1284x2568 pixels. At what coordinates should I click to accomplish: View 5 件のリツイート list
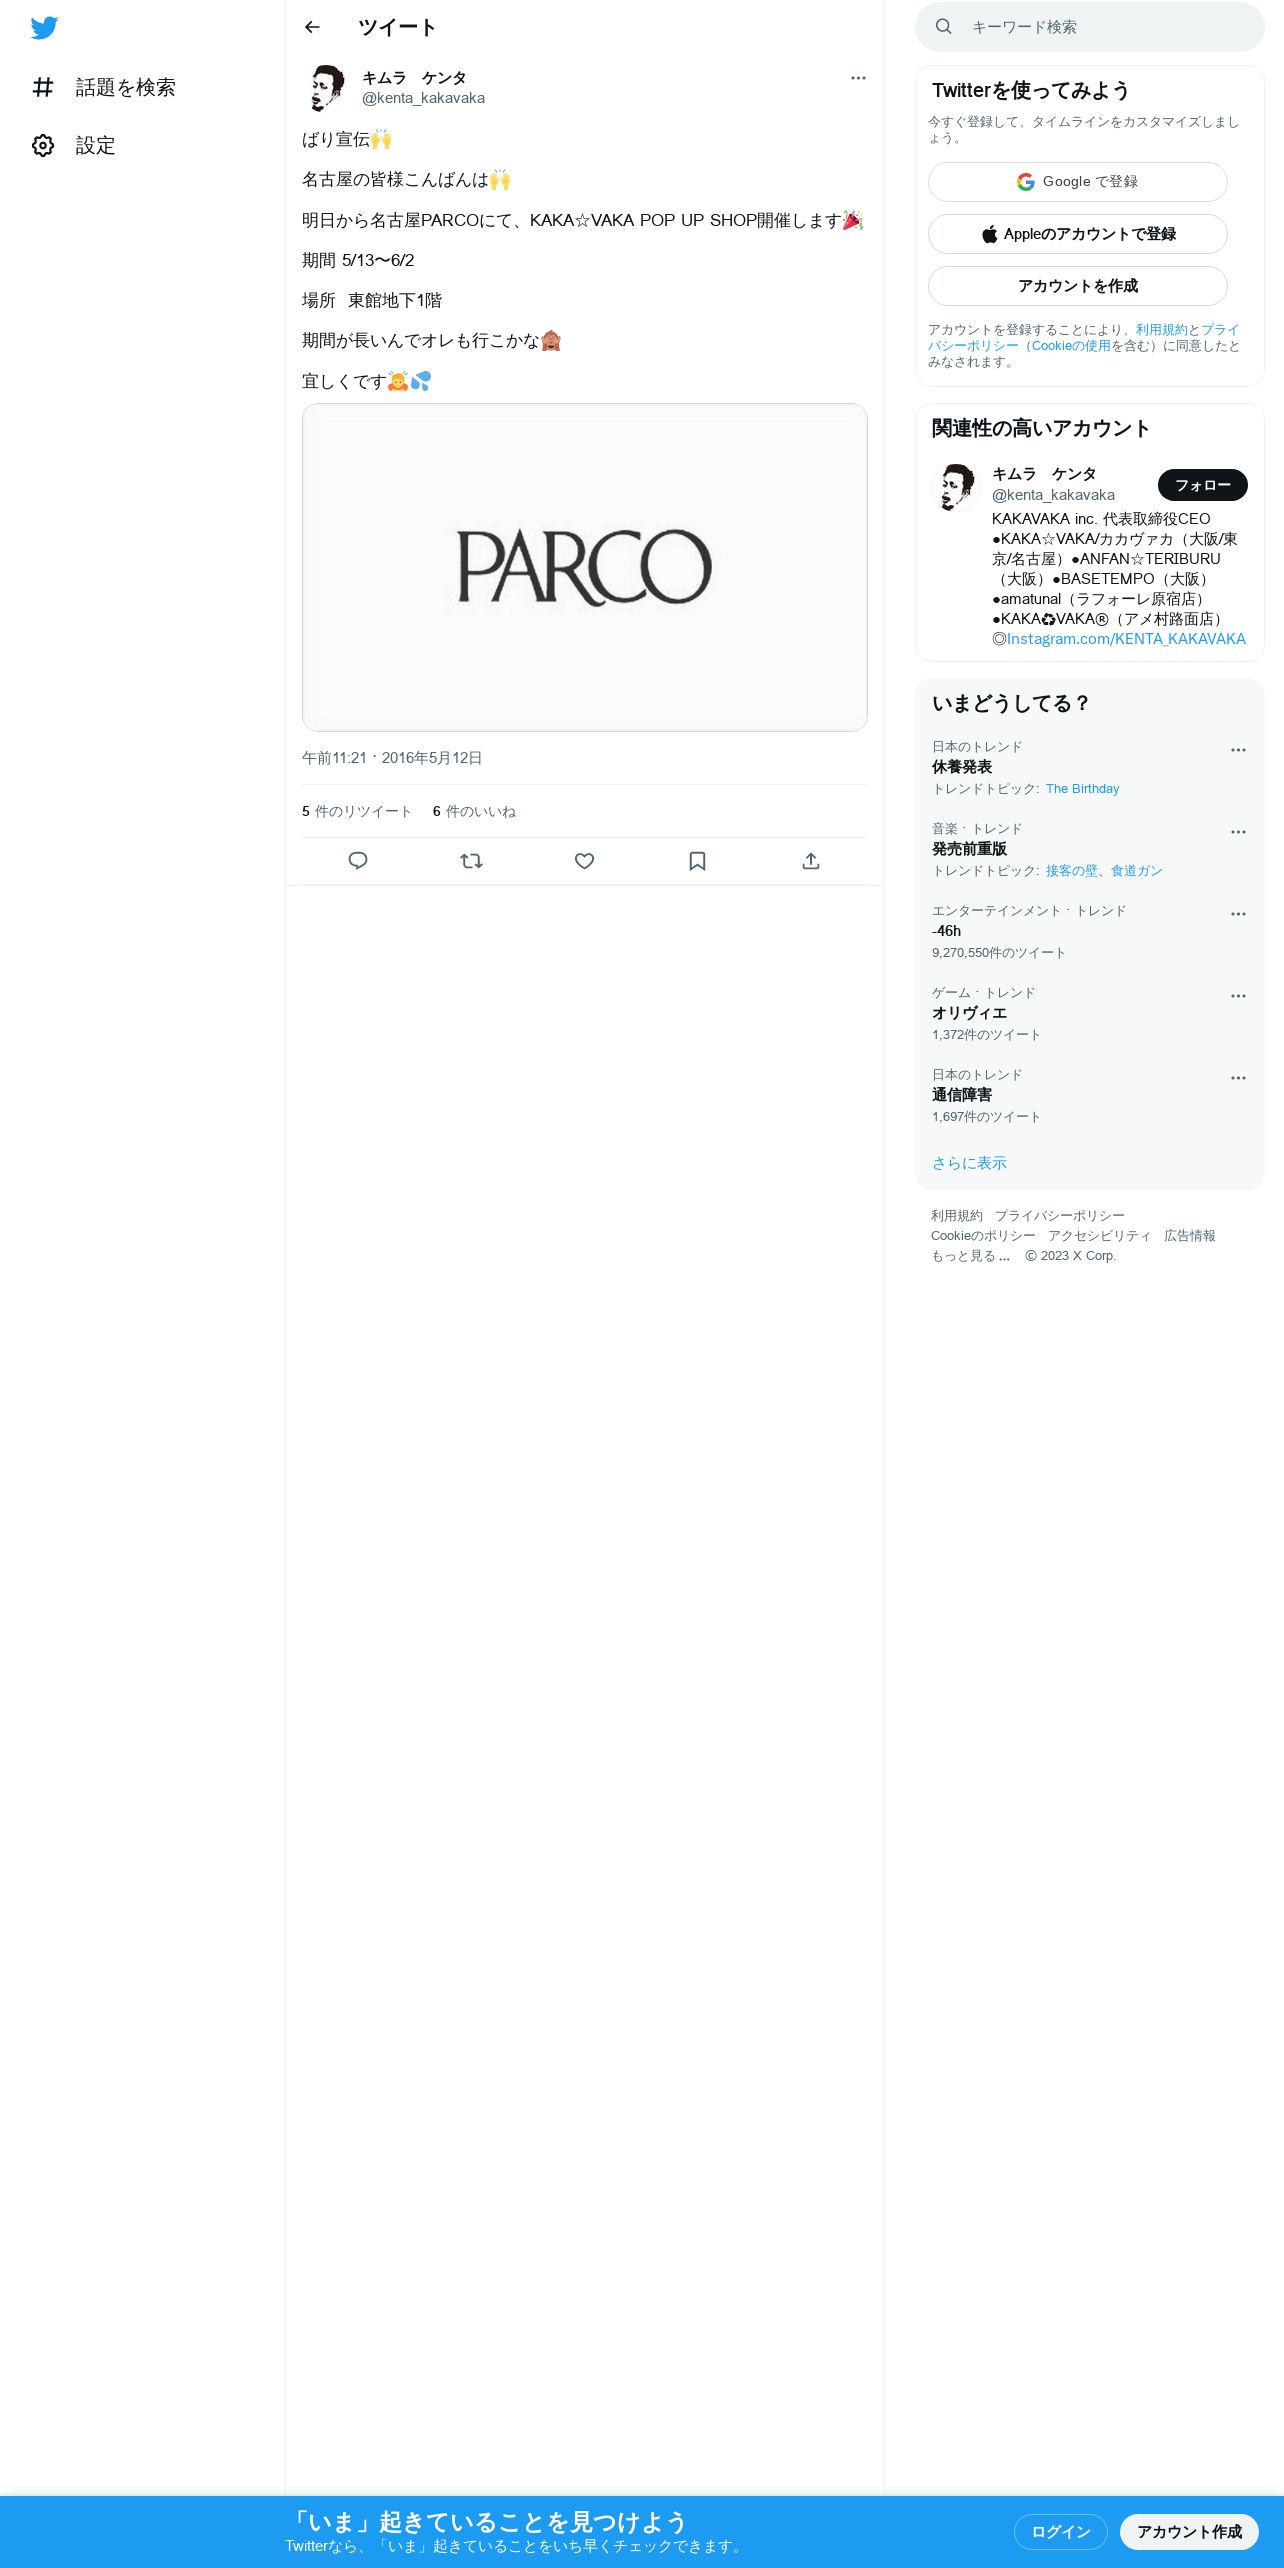(357, 811)
